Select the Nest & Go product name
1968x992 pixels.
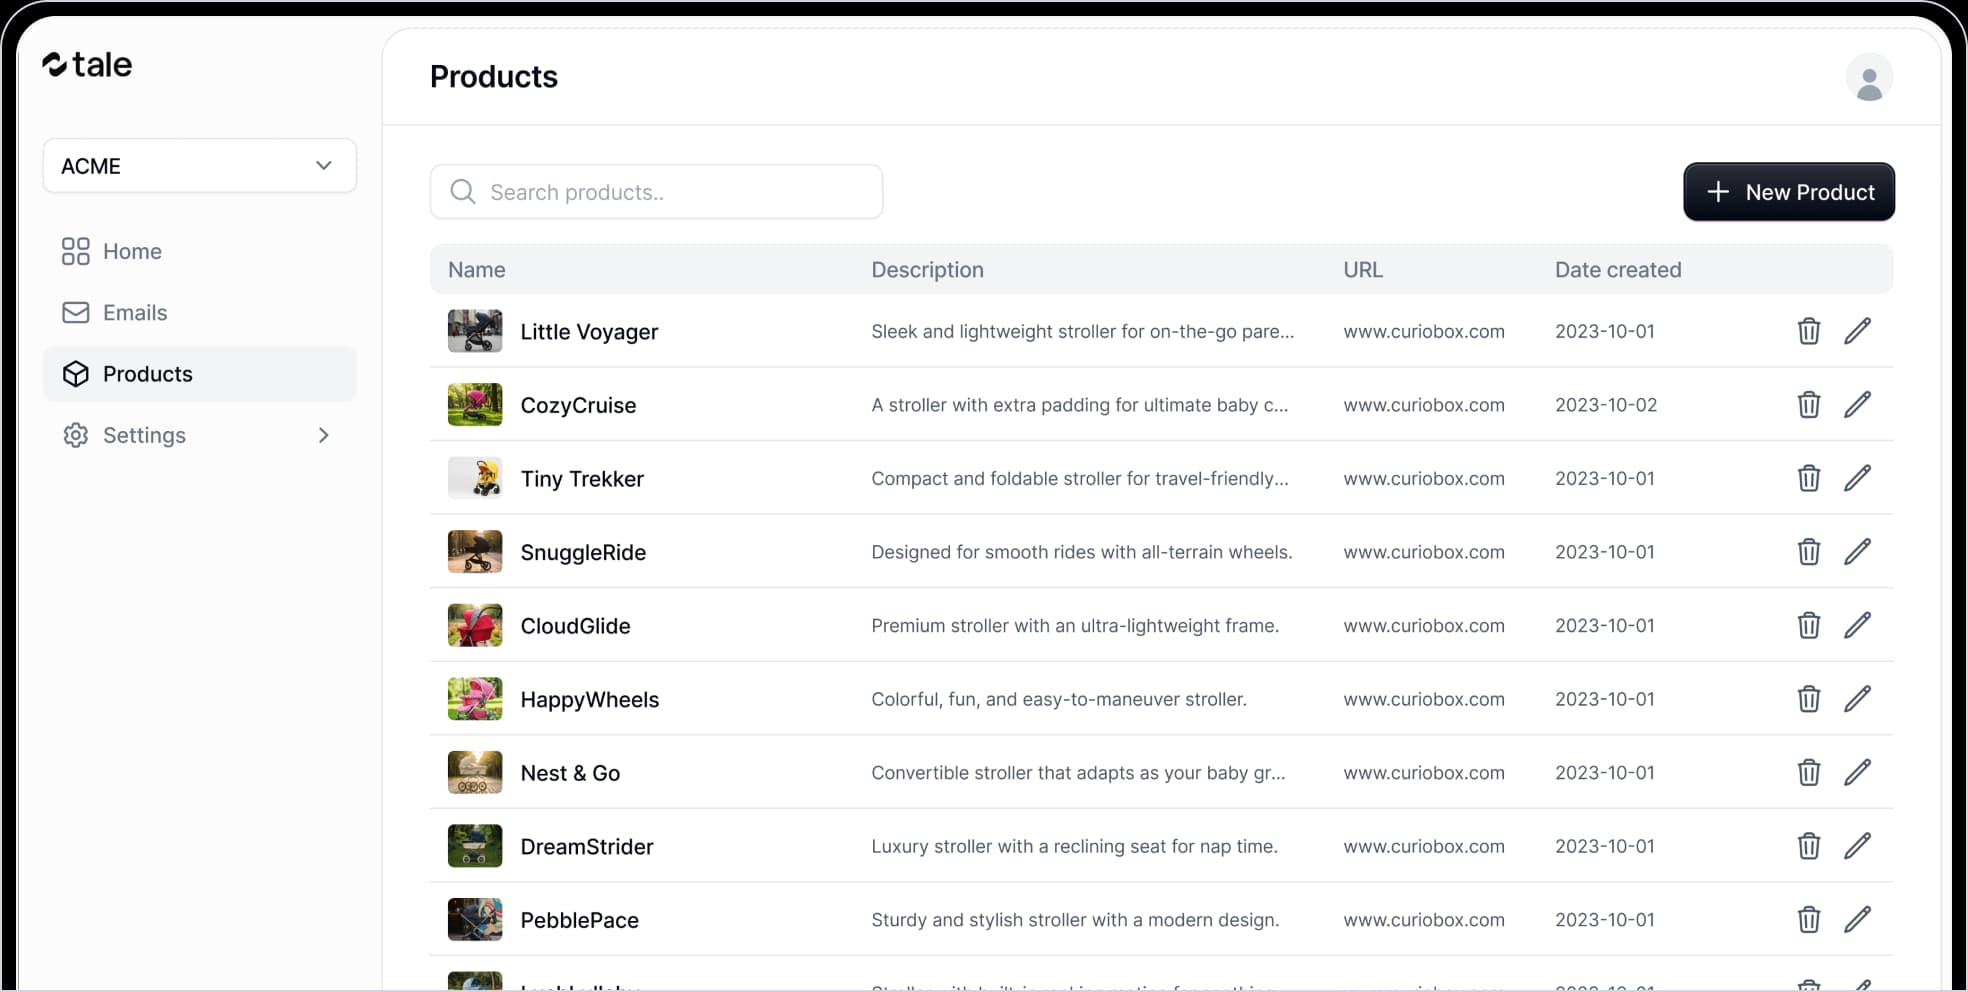pos(570,773)
